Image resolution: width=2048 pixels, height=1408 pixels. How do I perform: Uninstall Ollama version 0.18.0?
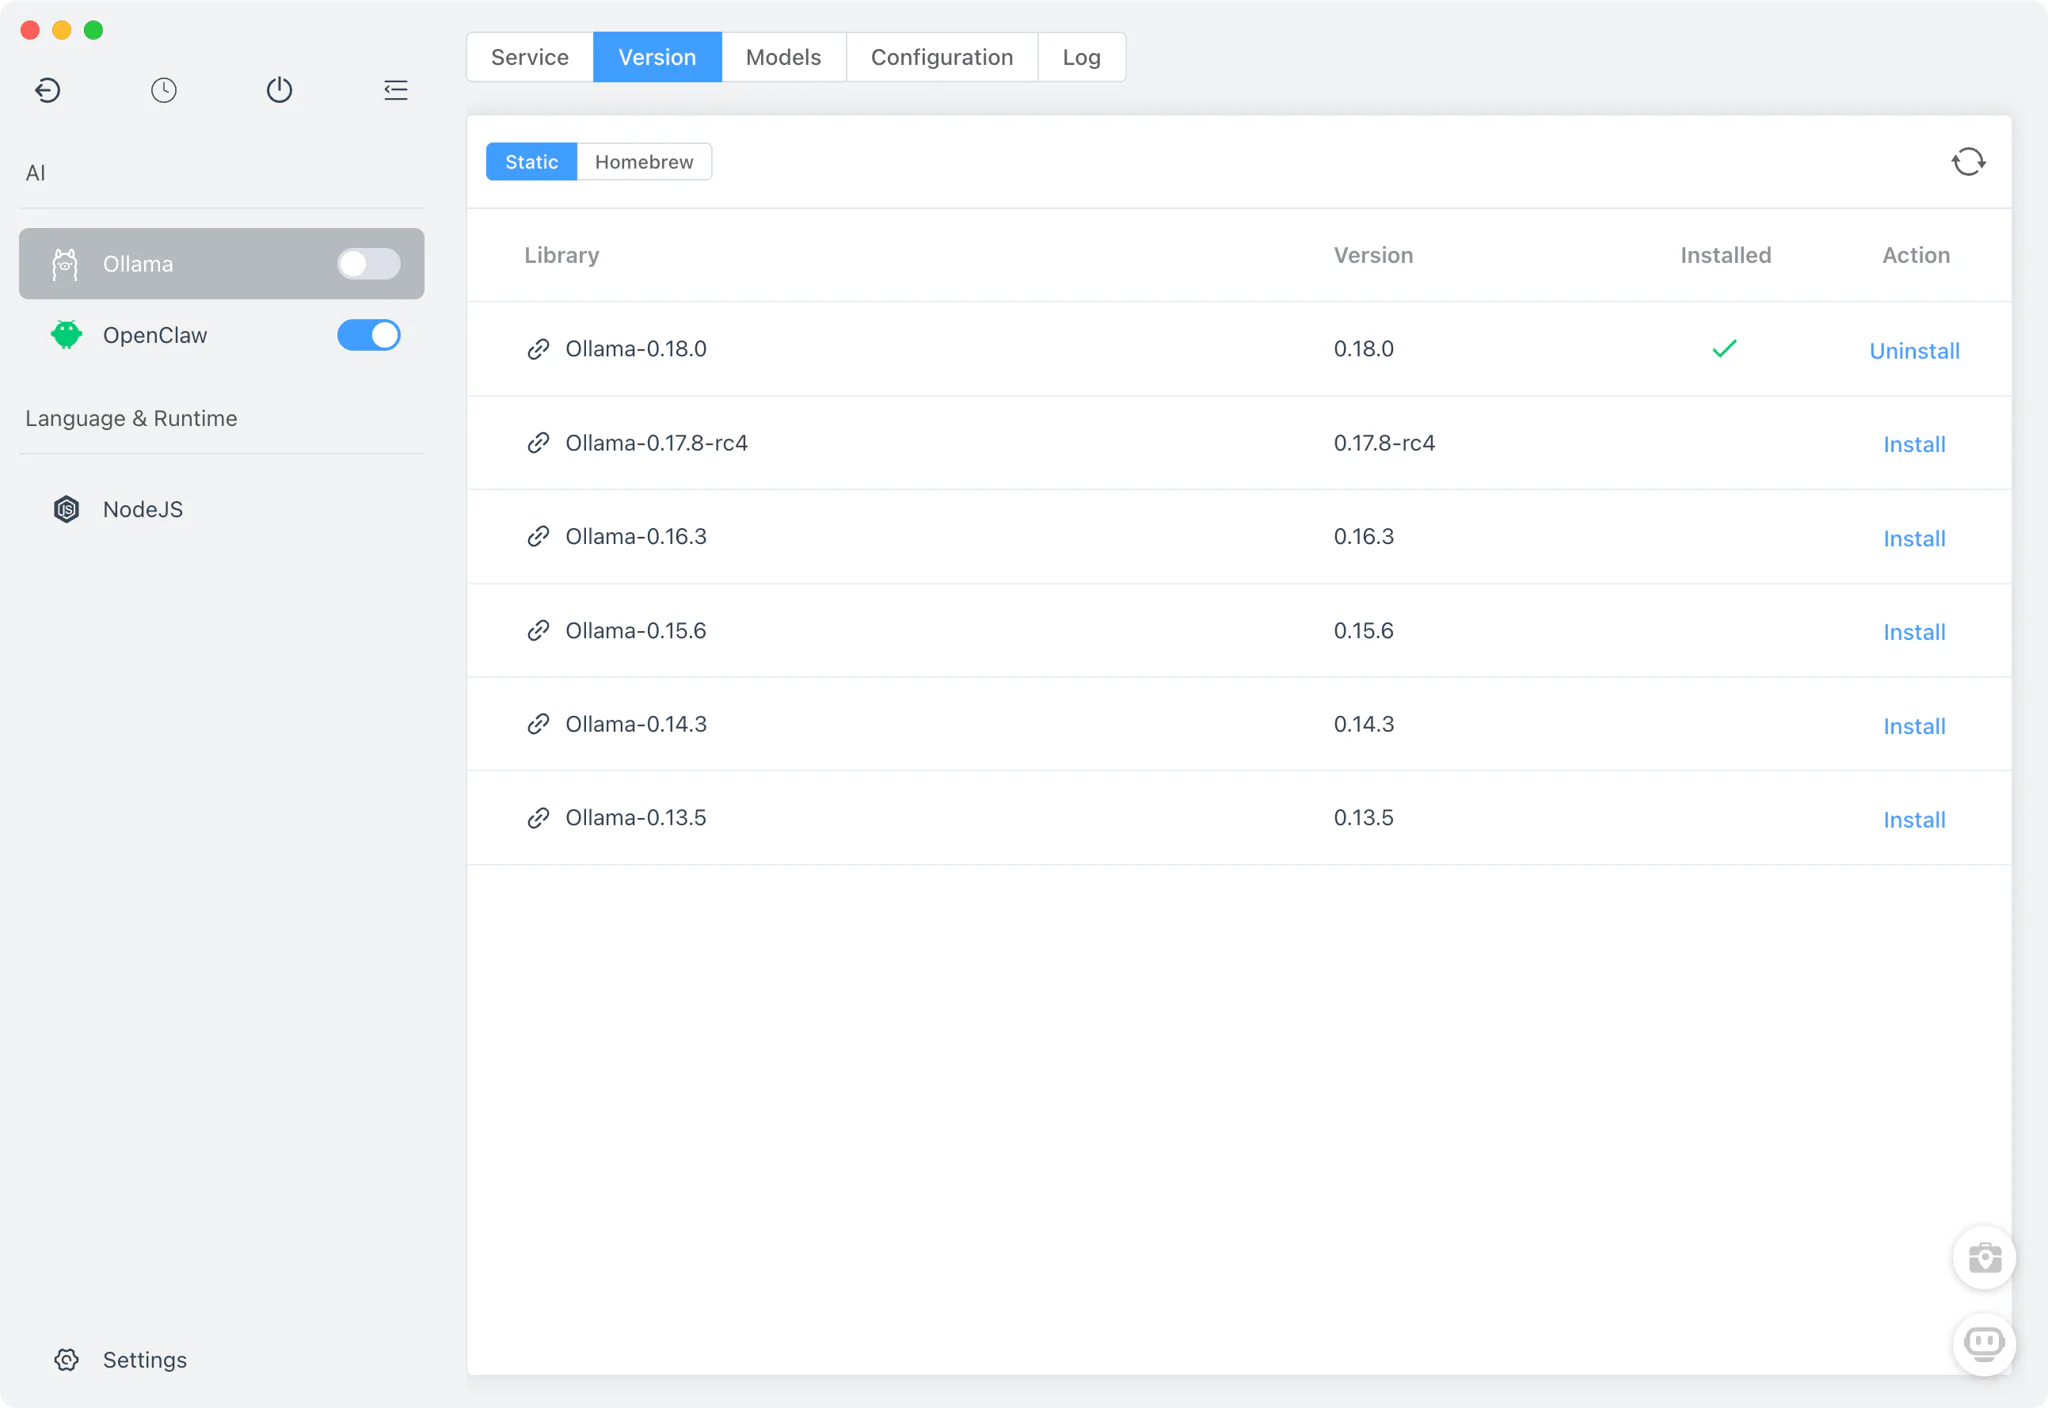[x=1914, y=351]
